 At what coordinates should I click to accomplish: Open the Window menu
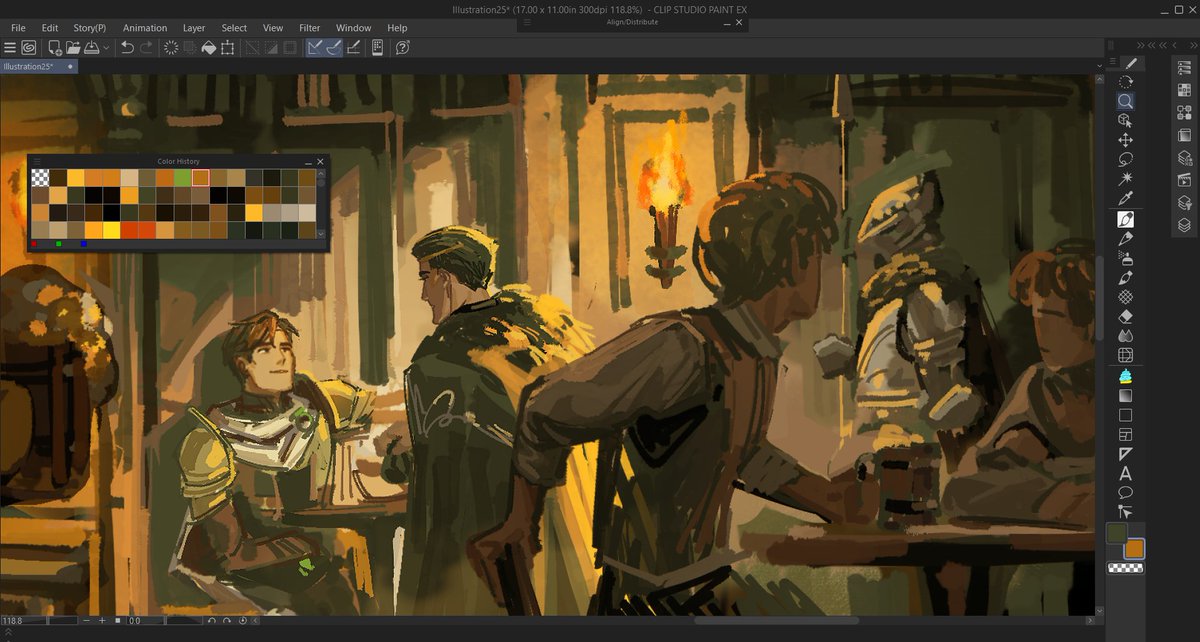pyautogui.click(x=353, y=28)
